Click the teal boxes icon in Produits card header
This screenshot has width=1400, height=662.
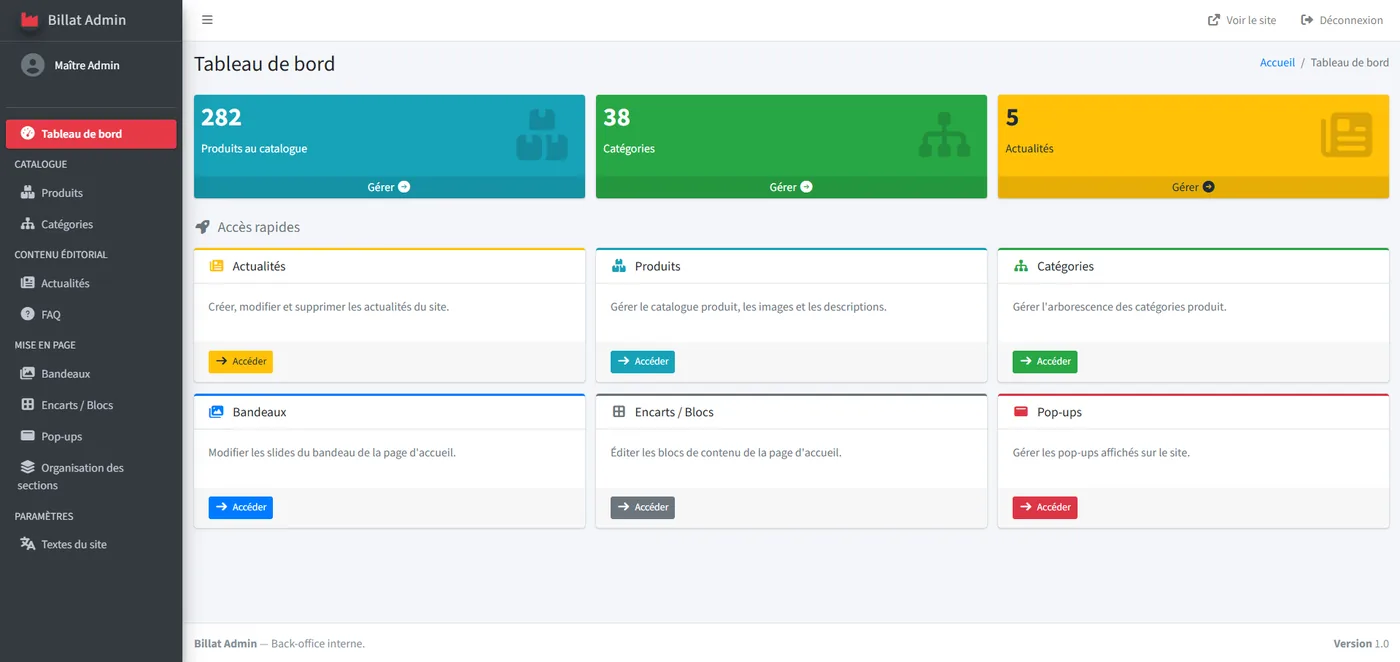tap(618, 266)
